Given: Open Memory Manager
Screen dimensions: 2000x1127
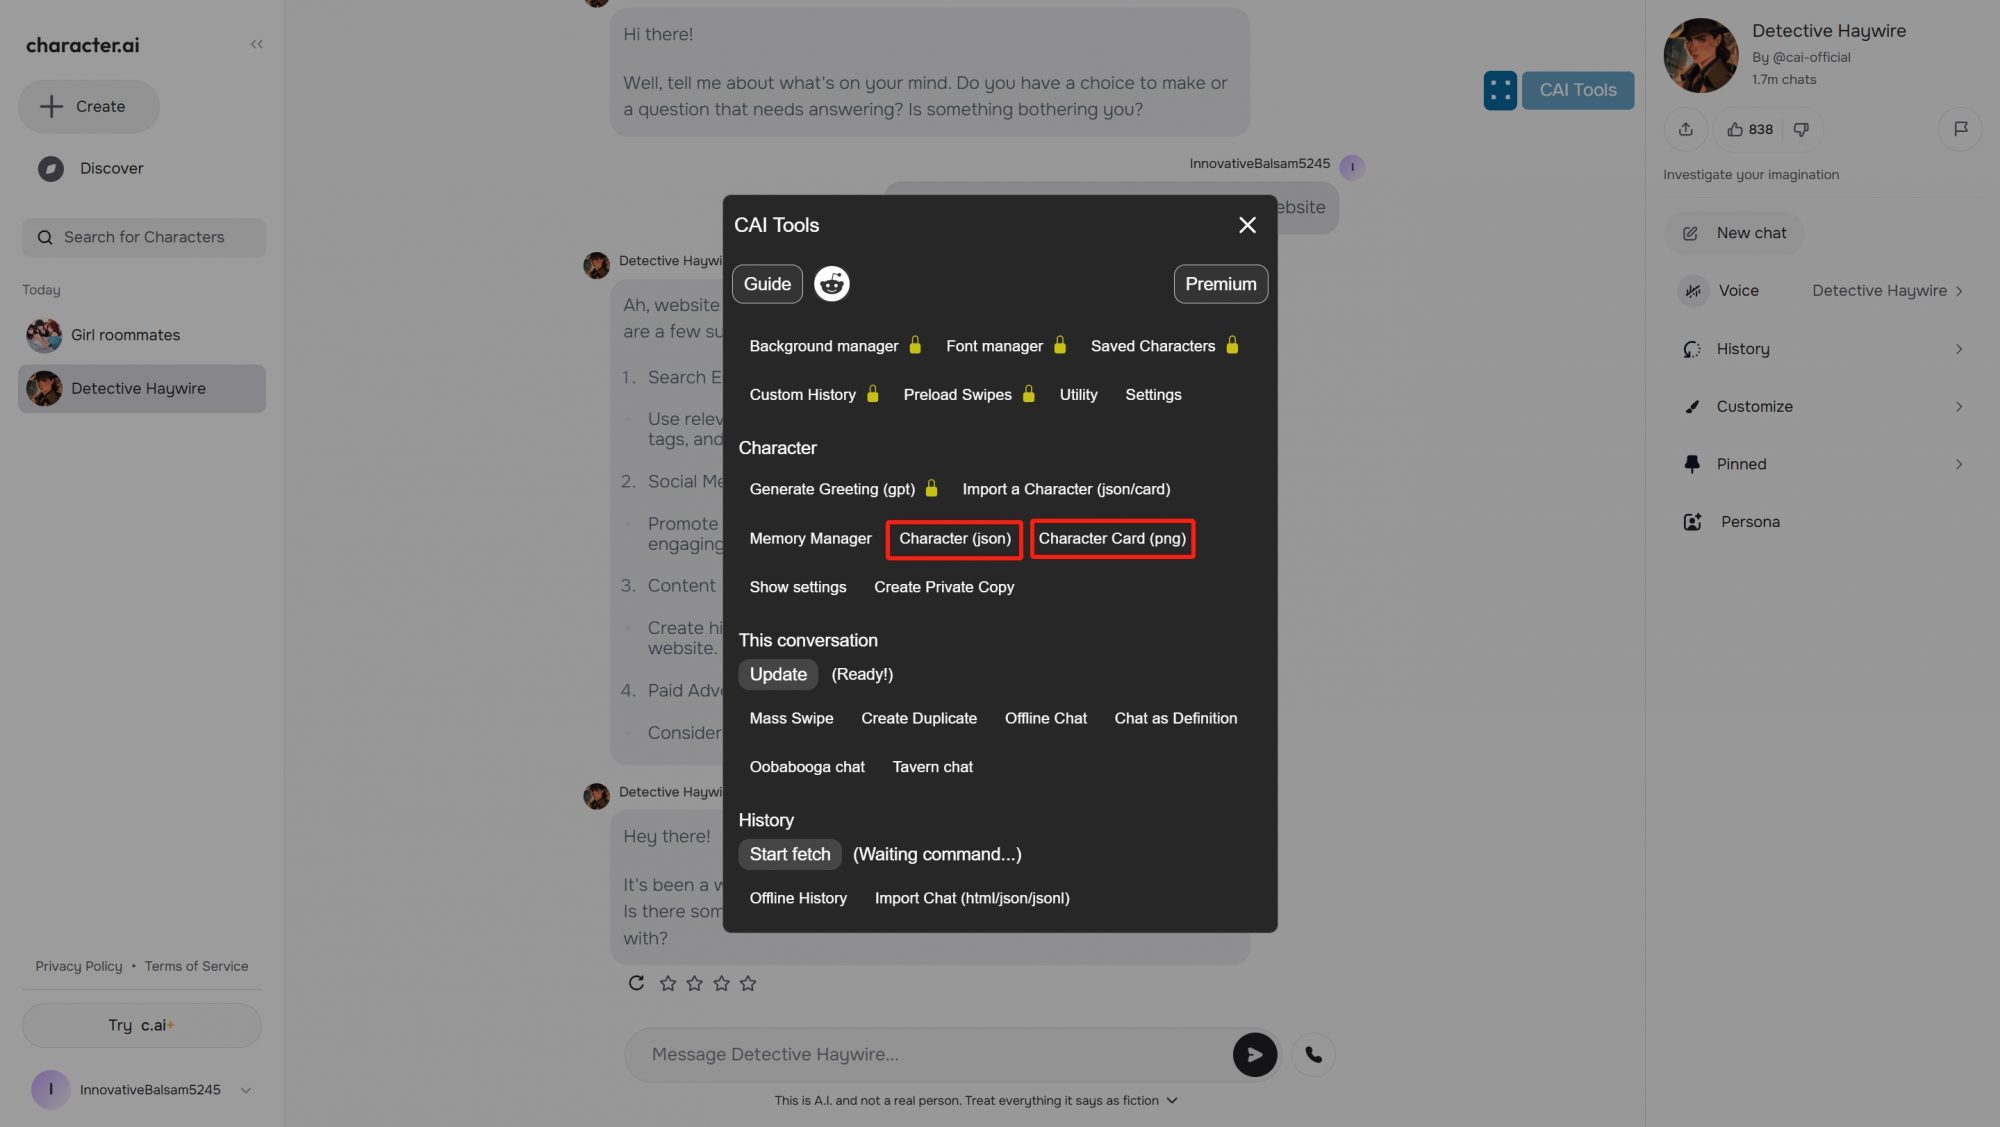Looking at the screenshot, I should tap(810, 538).
